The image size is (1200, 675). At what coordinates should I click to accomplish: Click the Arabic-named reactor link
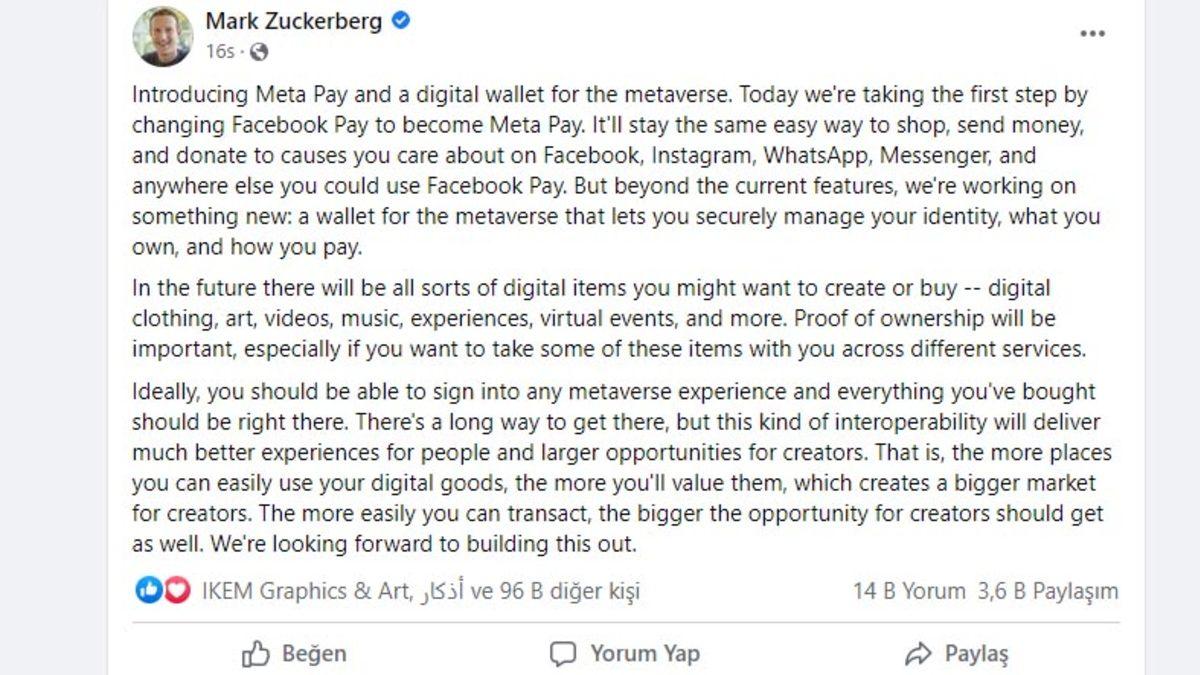[440, 591]
